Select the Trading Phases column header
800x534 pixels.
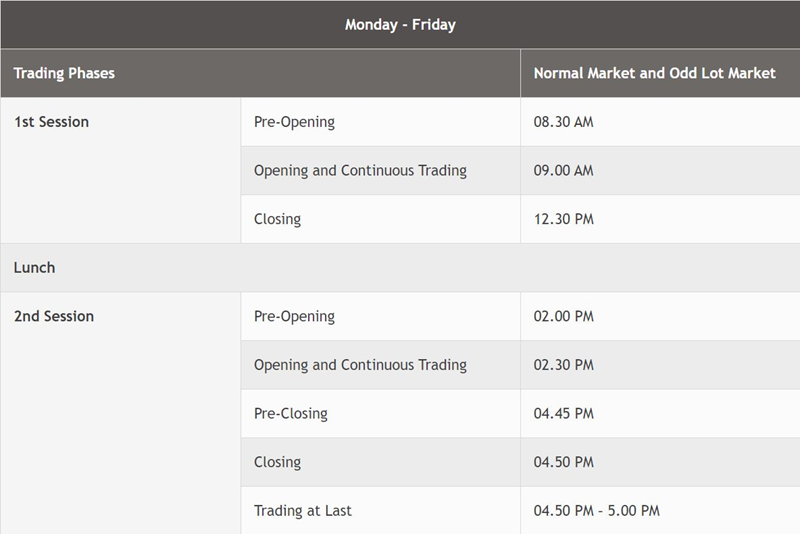click(64, 73)
